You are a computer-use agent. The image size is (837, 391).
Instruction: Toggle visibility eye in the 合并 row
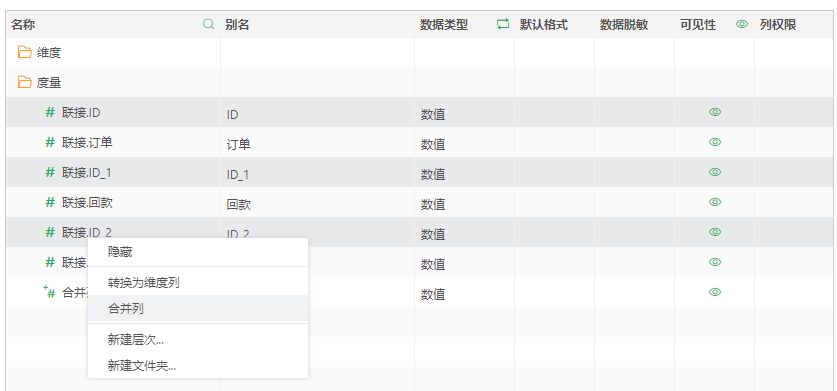[715, 292]
